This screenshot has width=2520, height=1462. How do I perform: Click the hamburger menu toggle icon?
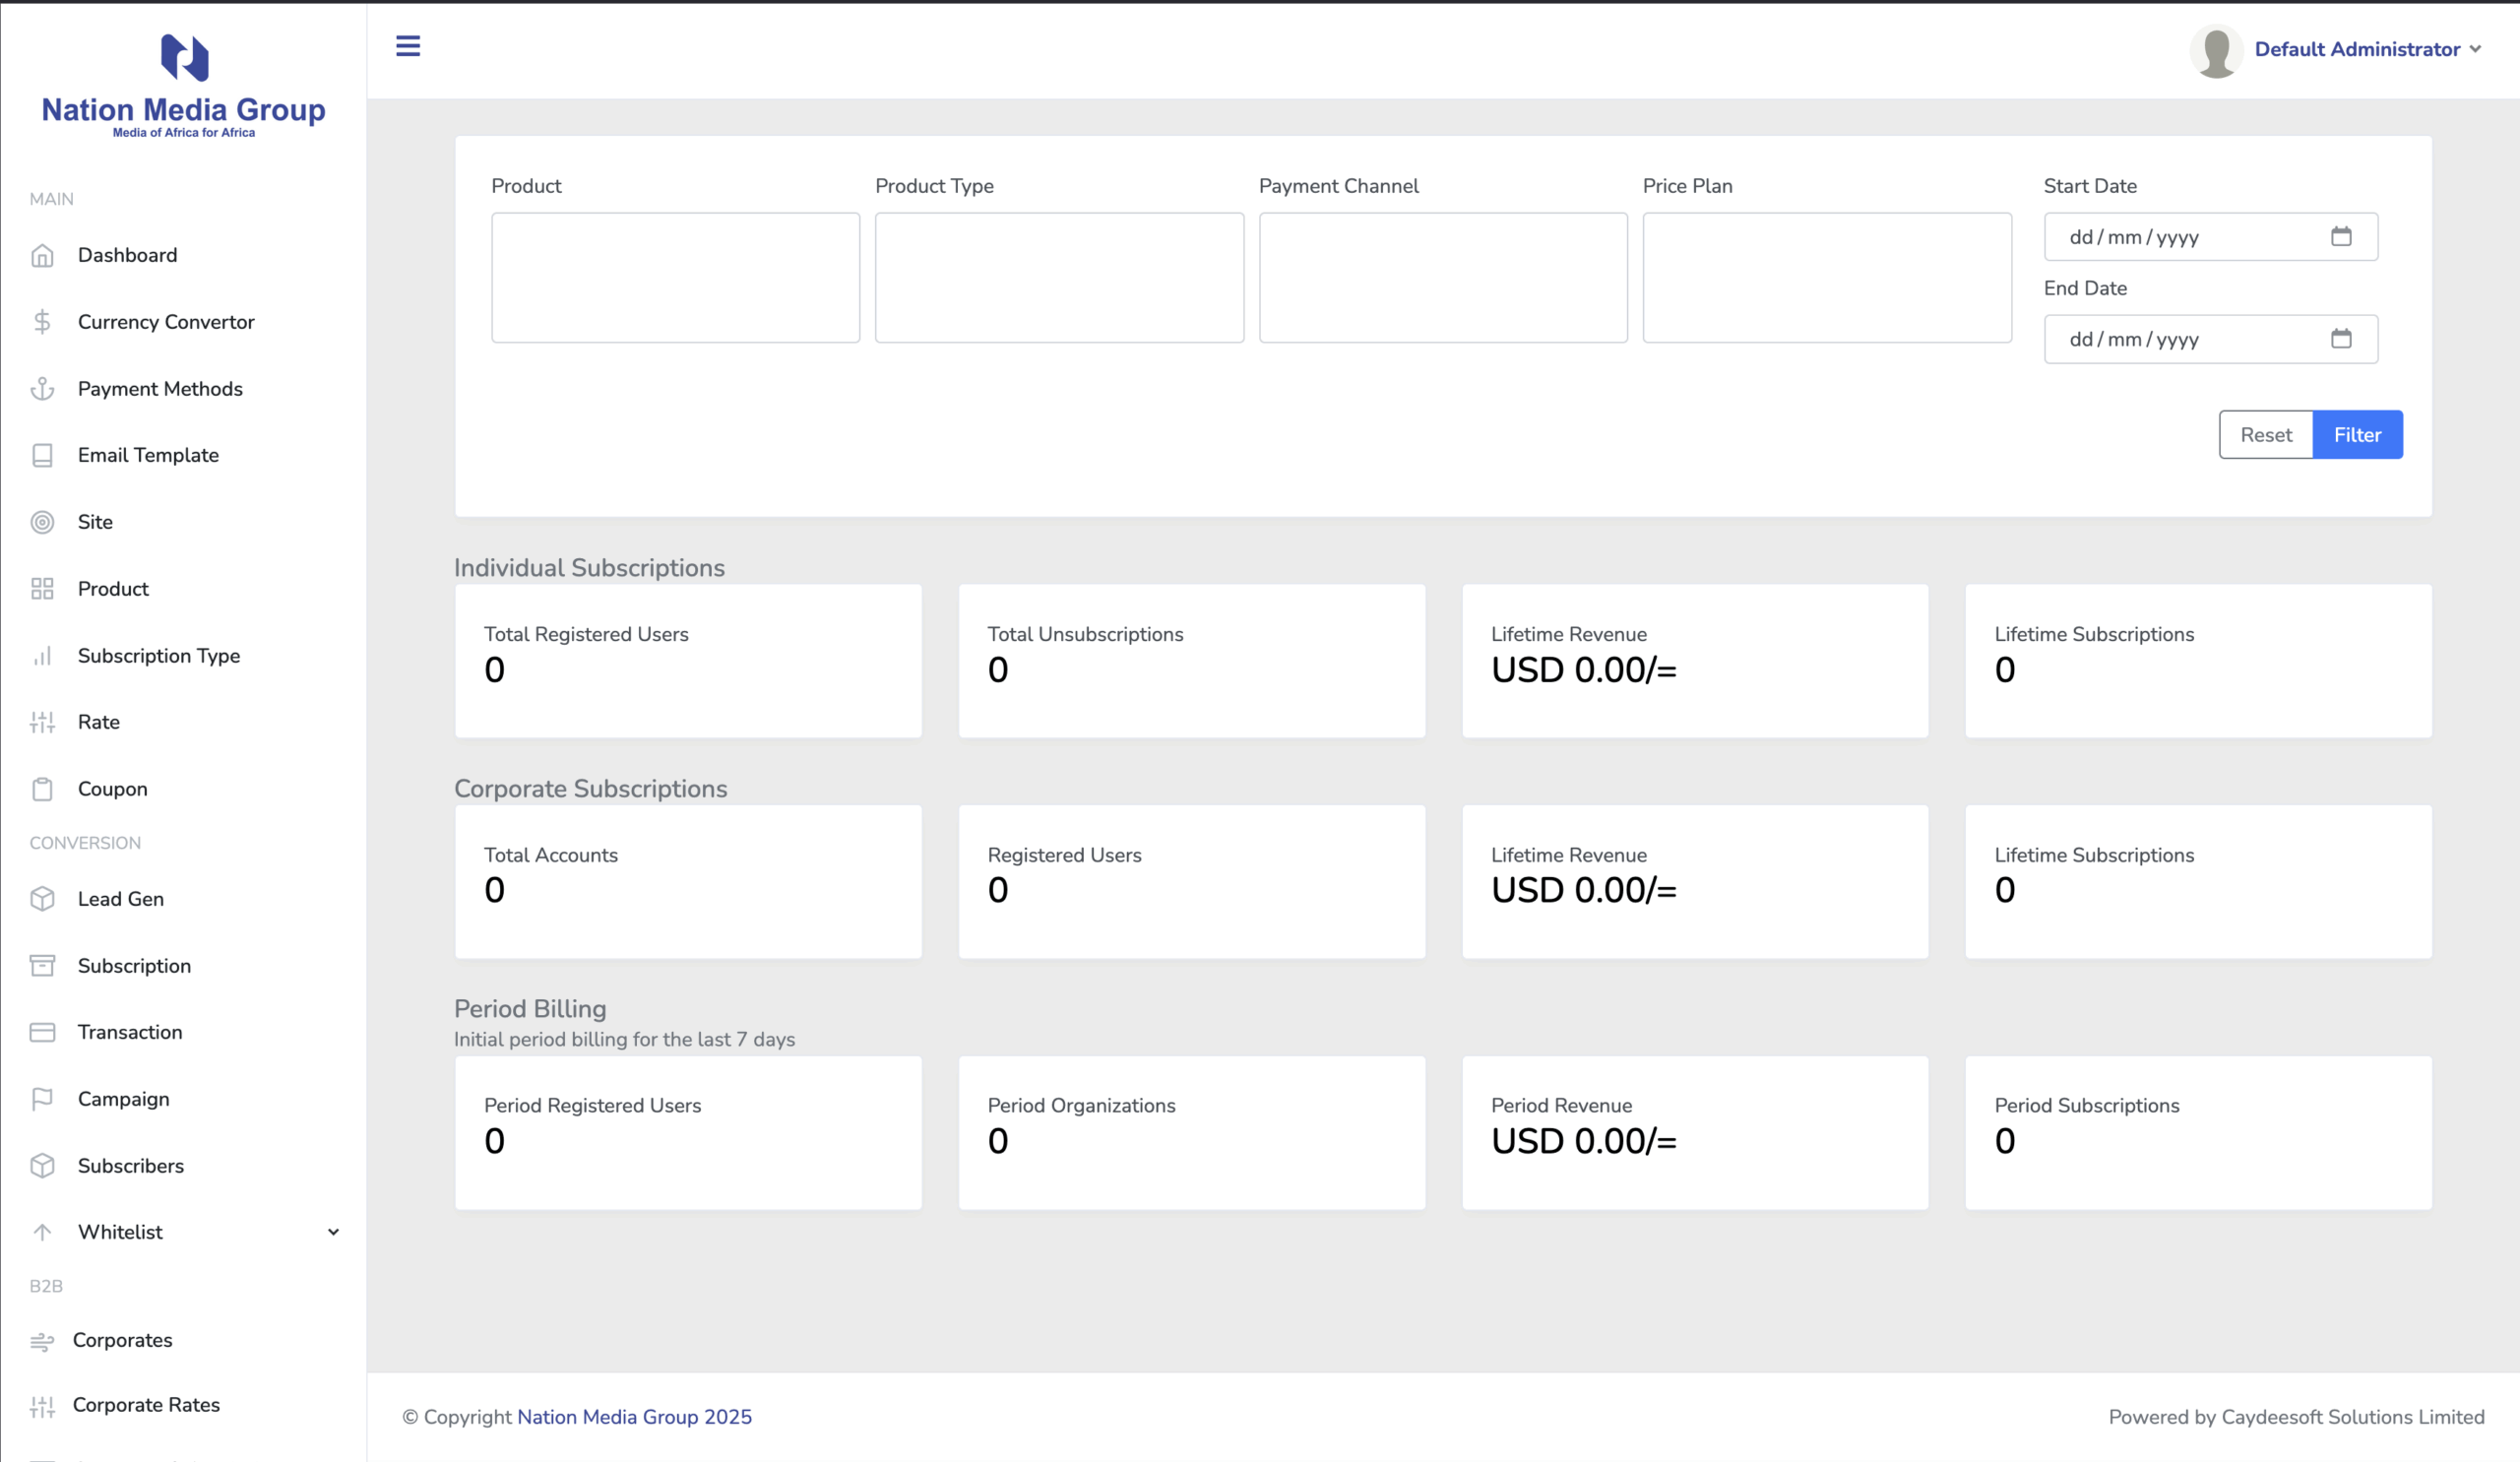pyautogui.click(x=408, y=46)
